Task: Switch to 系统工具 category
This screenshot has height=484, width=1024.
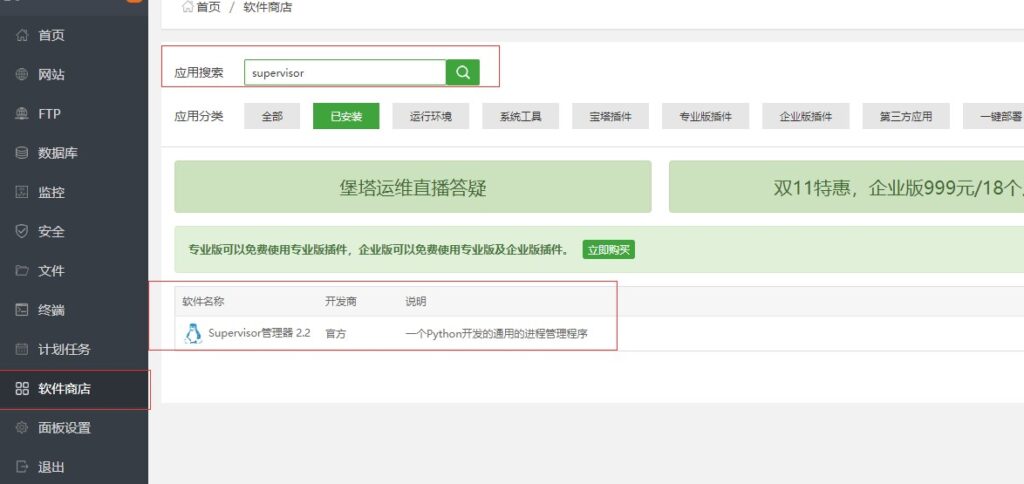Action: pyautogui.click(x=520, y=116)
